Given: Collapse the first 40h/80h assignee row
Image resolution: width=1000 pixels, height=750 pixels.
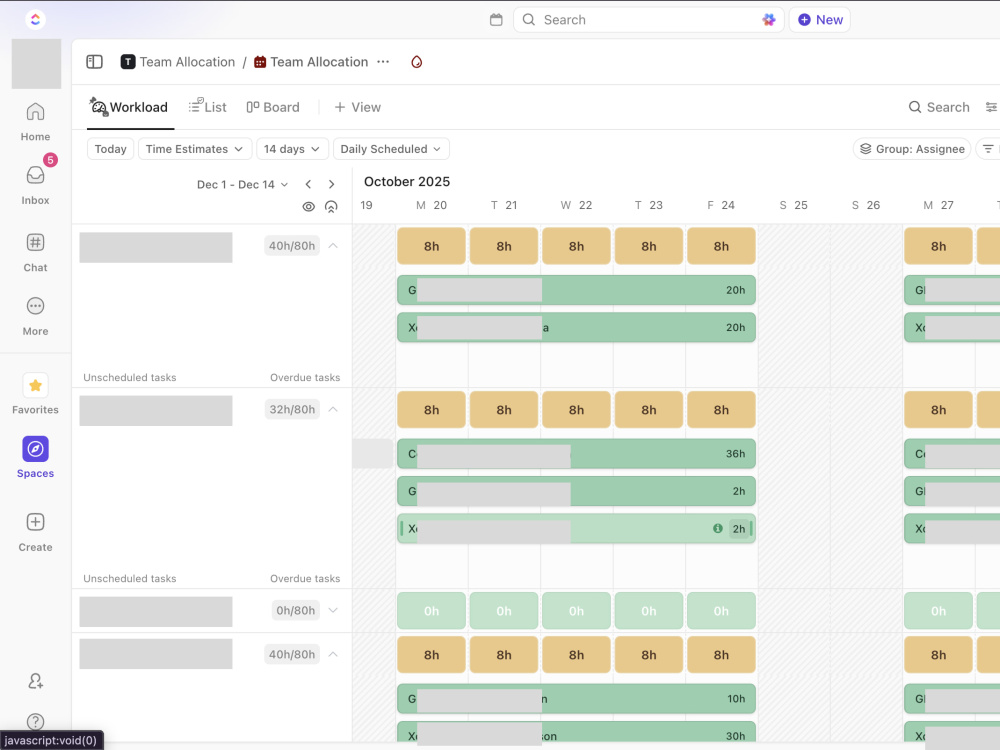Looking at the screenshot, I should coord(333,246).
